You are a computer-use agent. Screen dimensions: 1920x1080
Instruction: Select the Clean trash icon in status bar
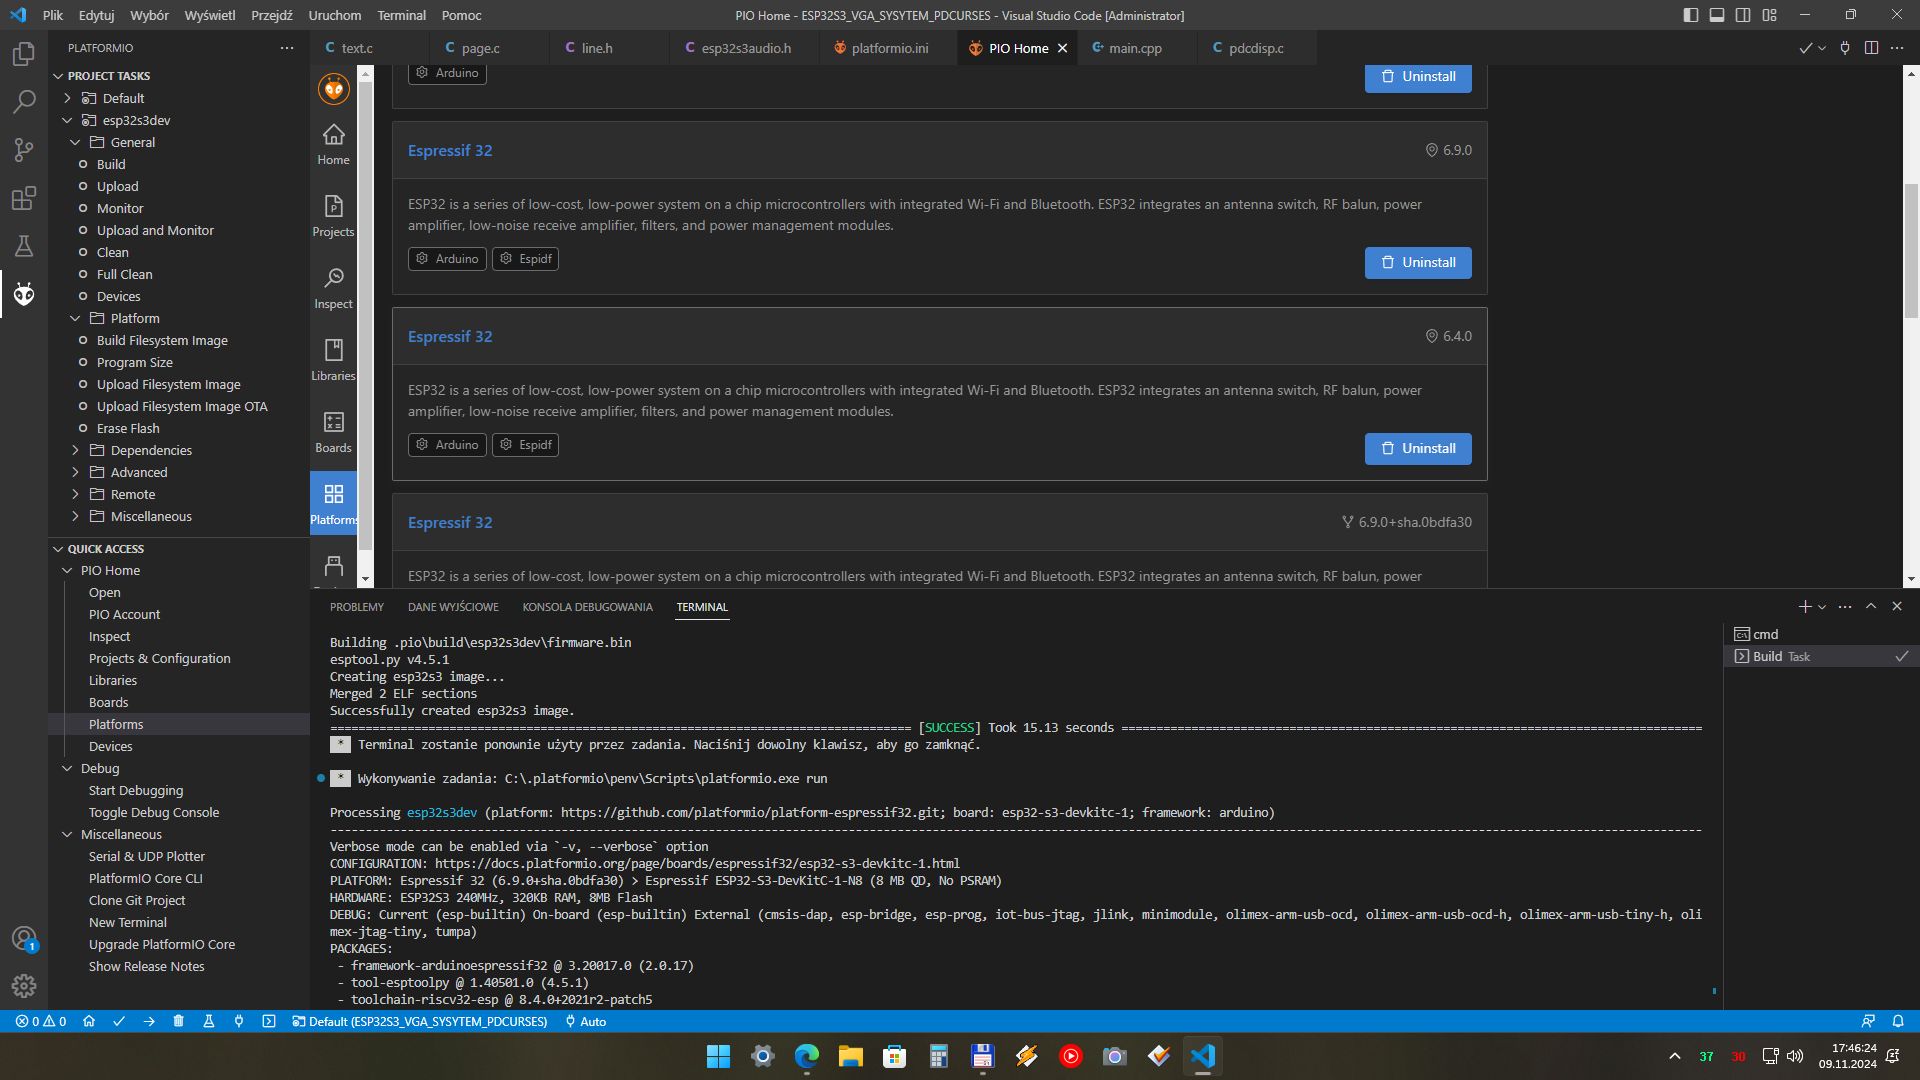[x=179, y=1021]
